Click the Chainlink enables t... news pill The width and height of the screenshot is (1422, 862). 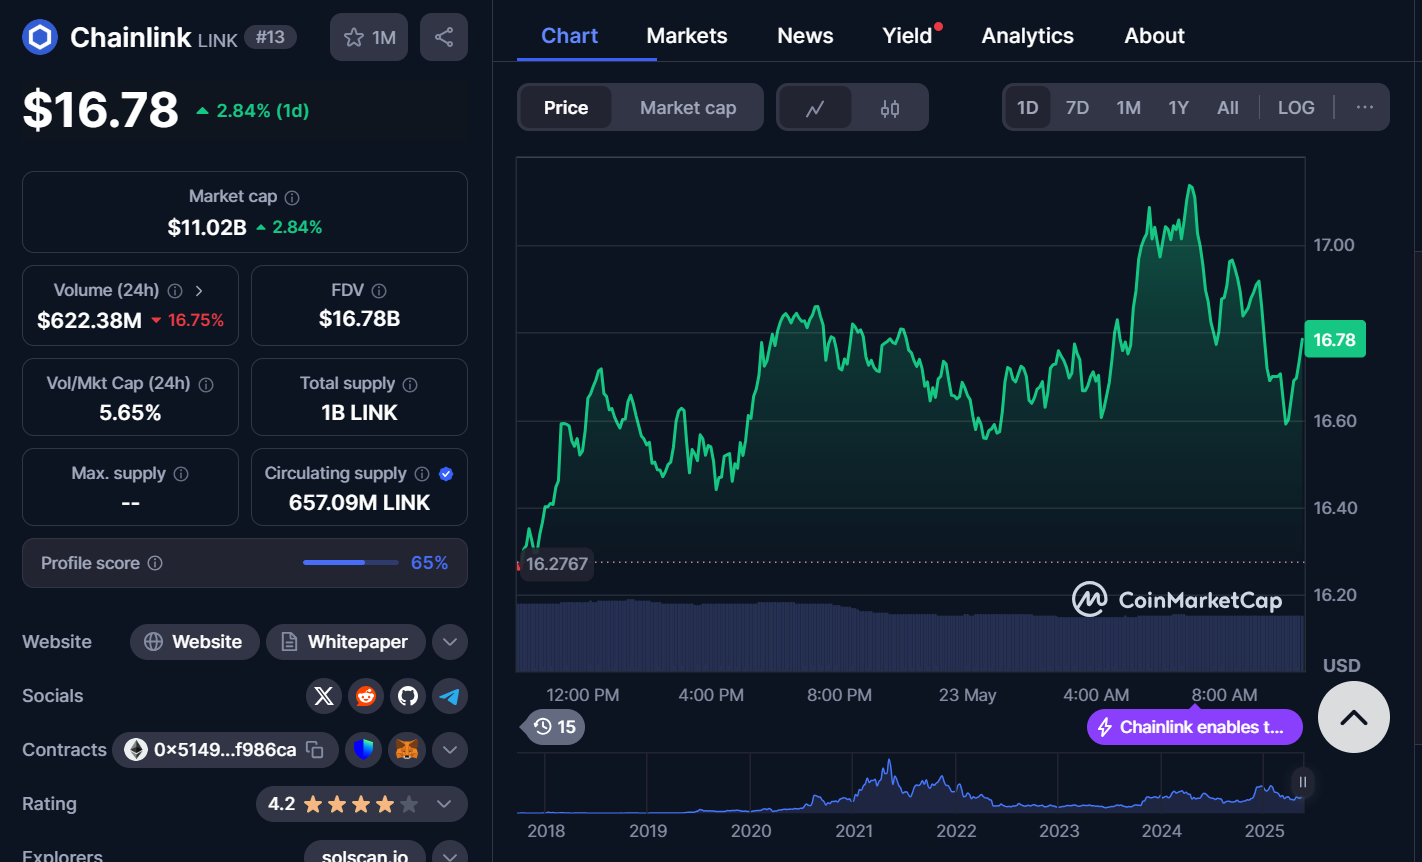point(1195,727)
